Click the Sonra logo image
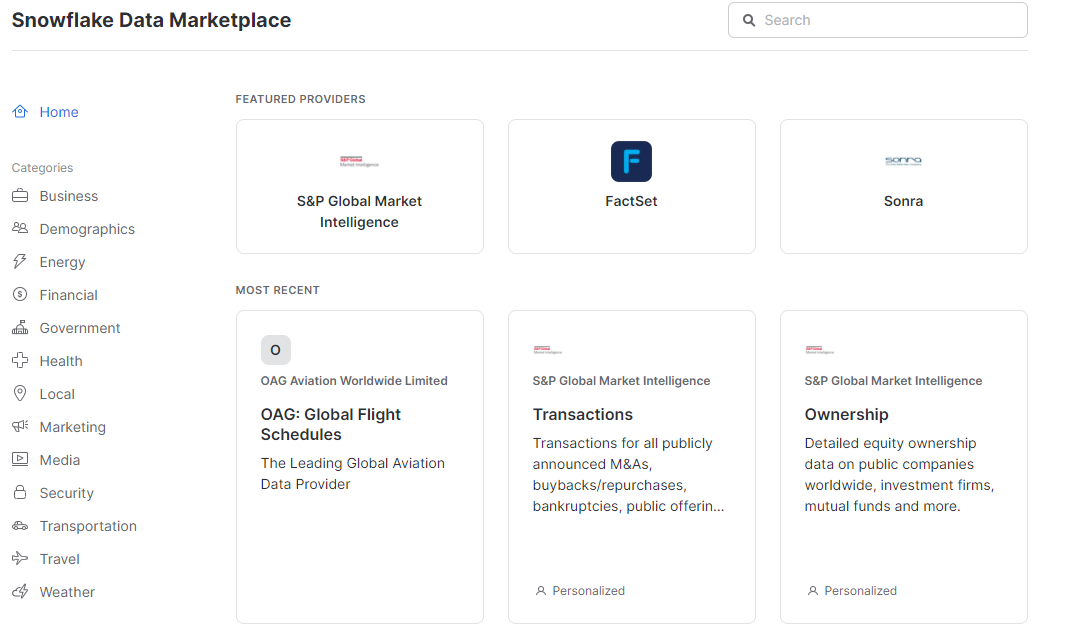The image size is (1068, 629). [903, 162]
